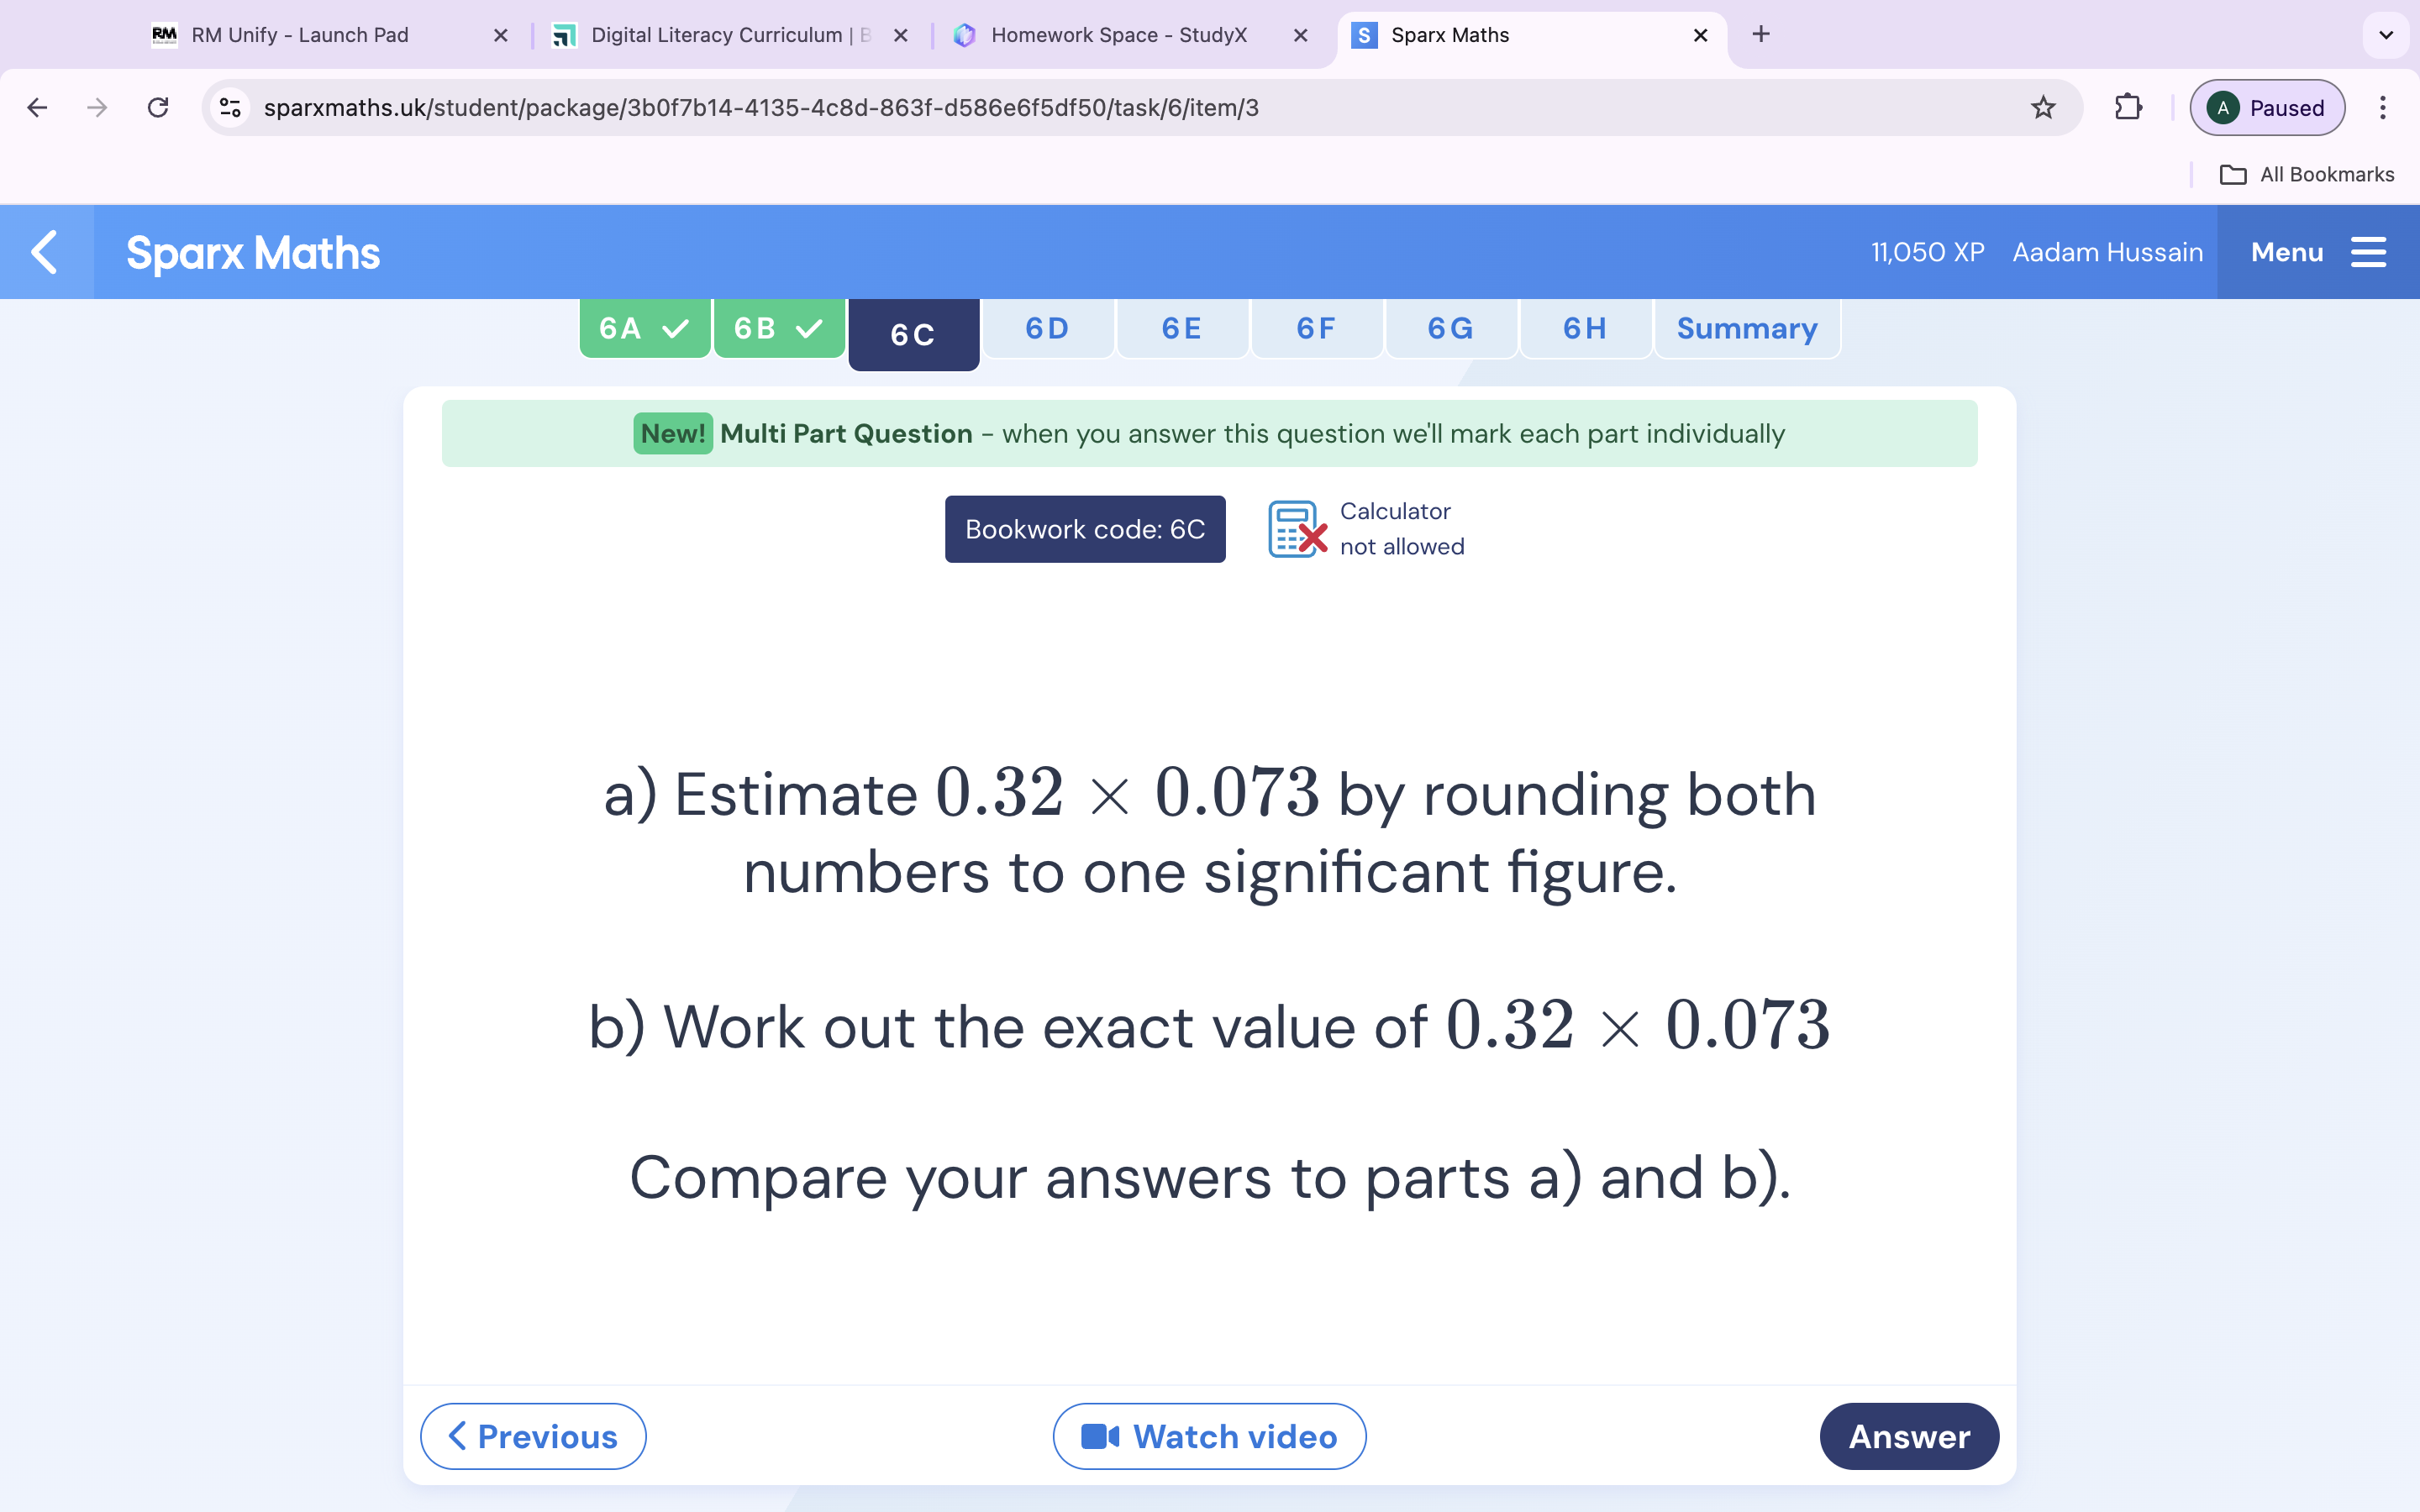This screenshot has height=1512, width=2420.
Task: Expand the tab search dropdown
Action: click(x=2386, y=35)
